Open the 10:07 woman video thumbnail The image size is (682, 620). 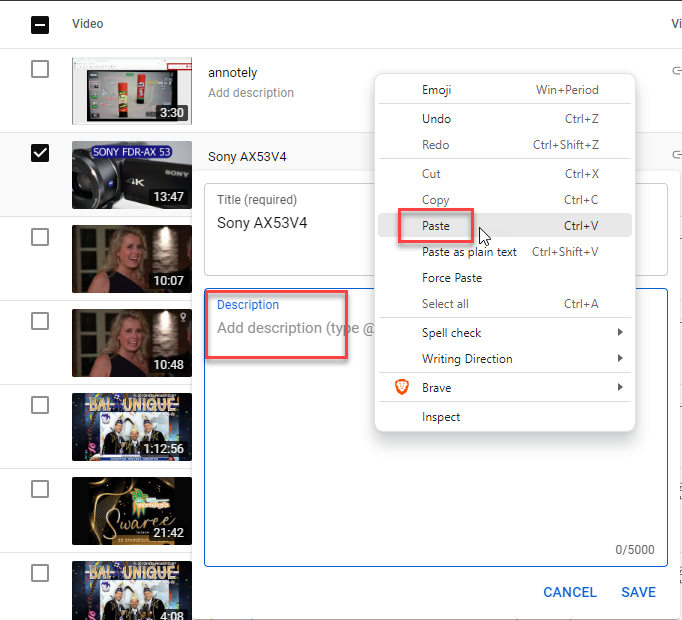(132, 258)
